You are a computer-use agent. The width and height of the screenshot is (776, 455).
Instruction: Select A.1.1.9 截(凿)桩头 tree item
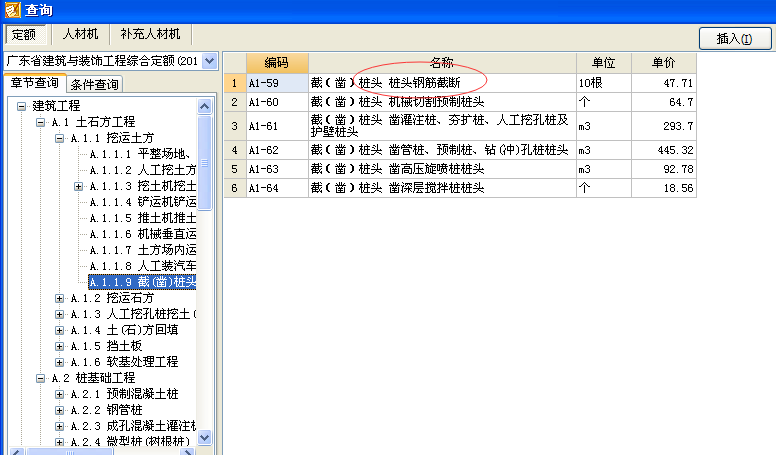(x=143, y=282)
